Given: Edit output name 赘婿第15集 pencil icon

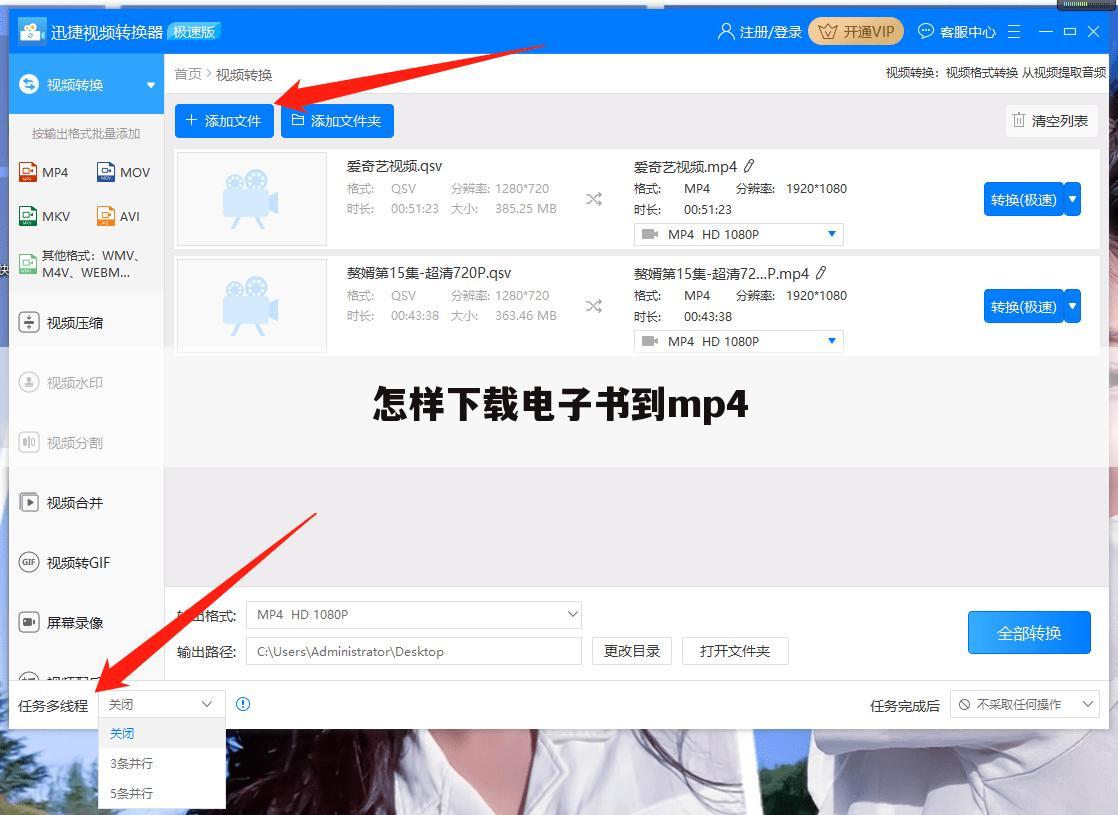Looking at the screenshot, I should click(821, 273).
